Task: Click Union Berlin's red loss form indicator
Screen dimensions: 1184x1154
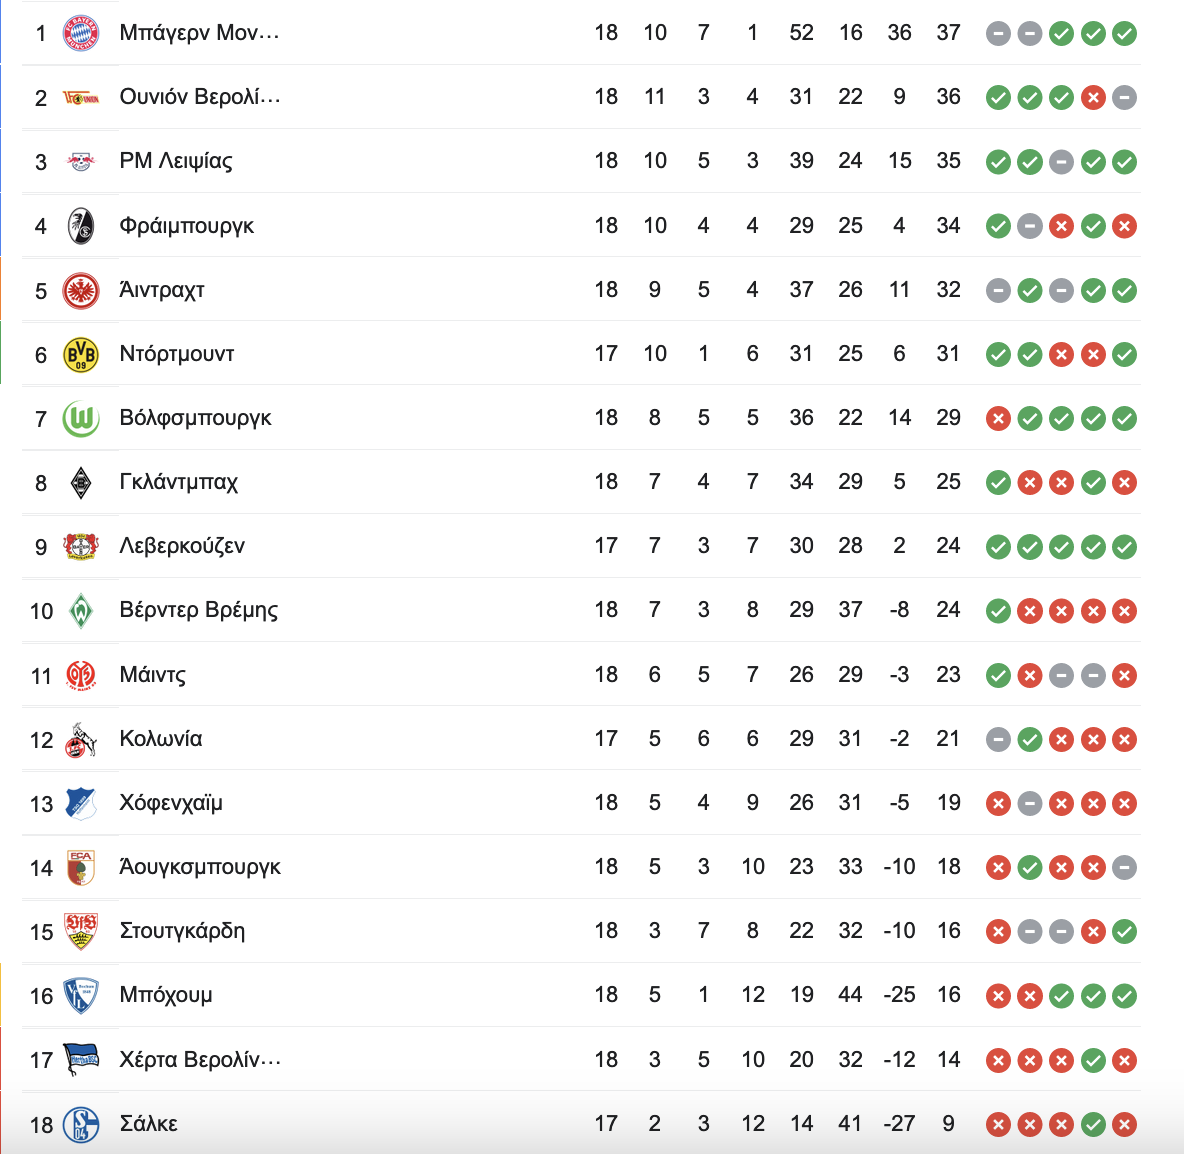Action: coord(1093,97)
